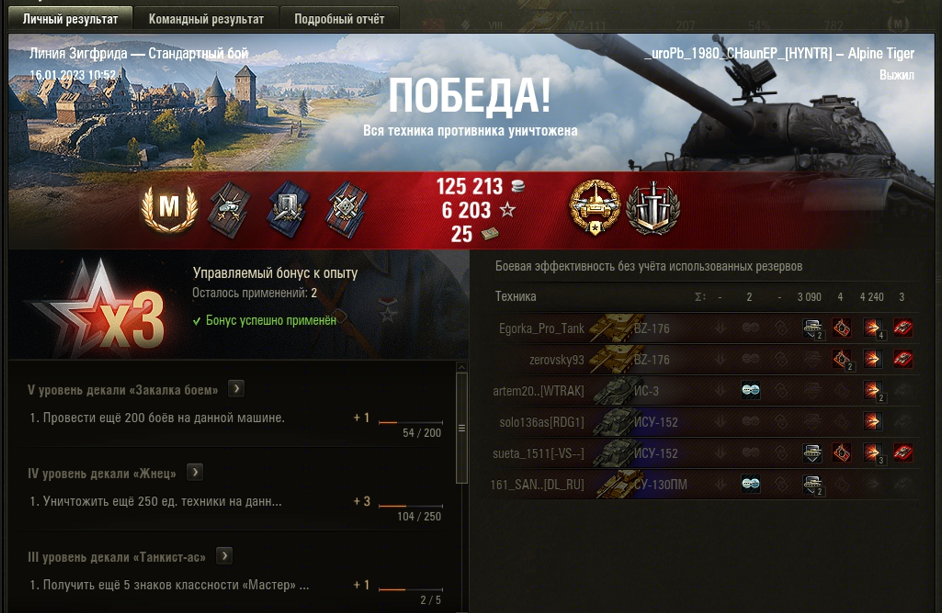
Task: Click the 54 / 200 battles progress bar
Action: point(410,422)
